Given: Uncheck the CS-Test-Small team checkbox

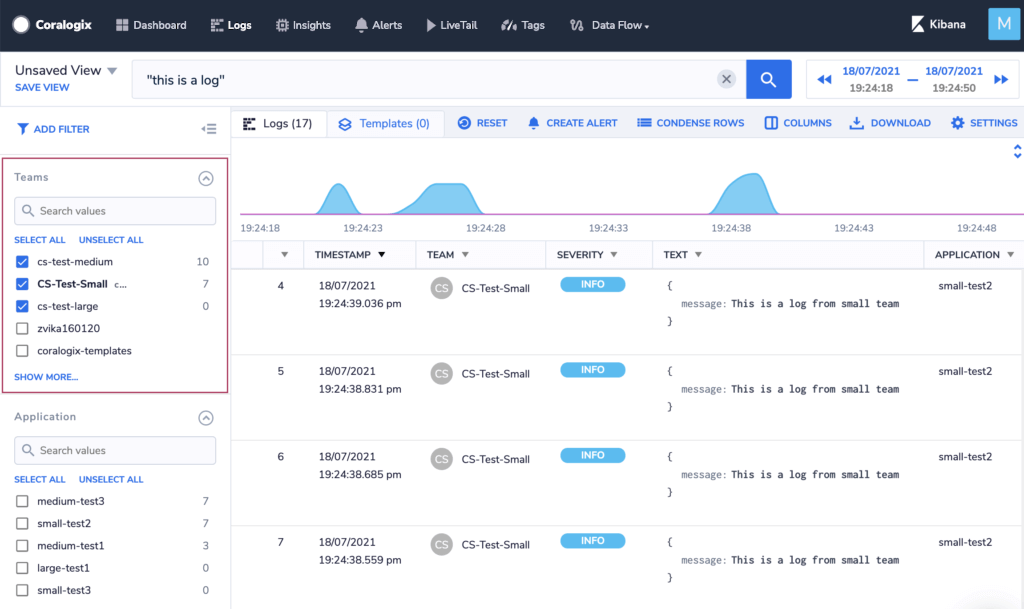Looking at the screenshot, I should pyautogui.click(x=22, y=284).
